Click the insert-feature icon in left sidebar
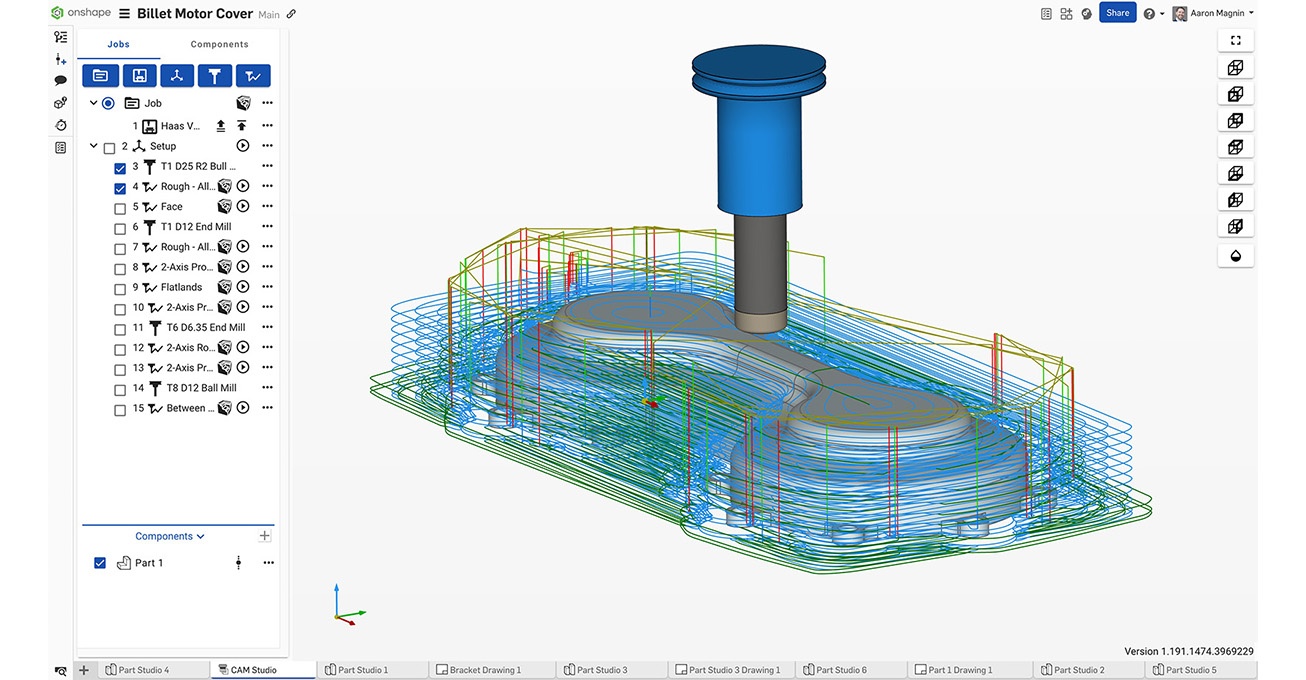Screen dimensions: 1306x680 click(60, 59)
